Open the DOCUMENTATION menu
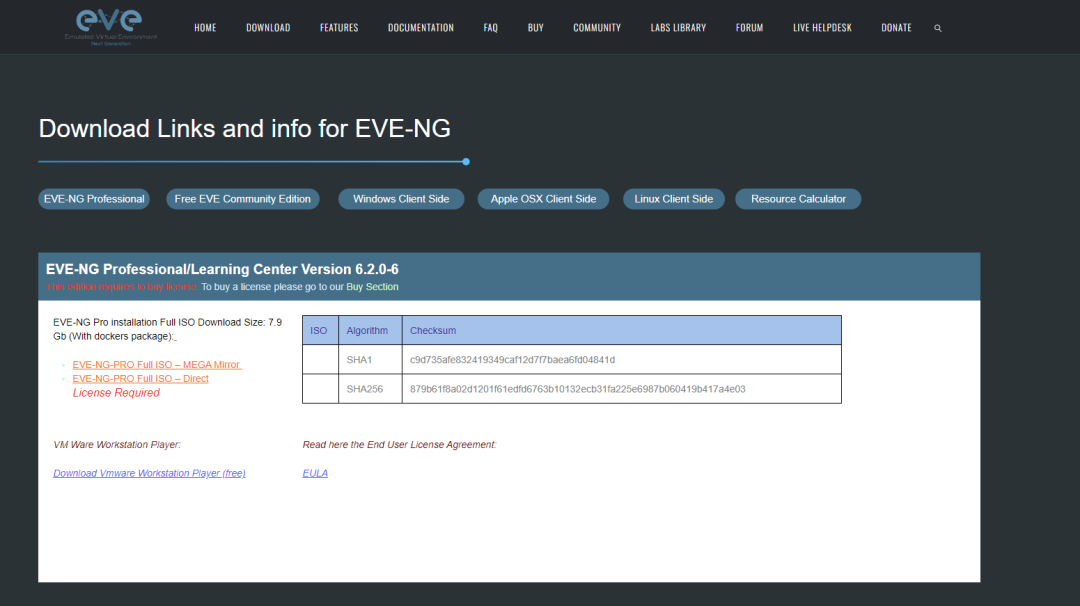The height and width of the screenshot is (606, 1080). coord(421,28)
